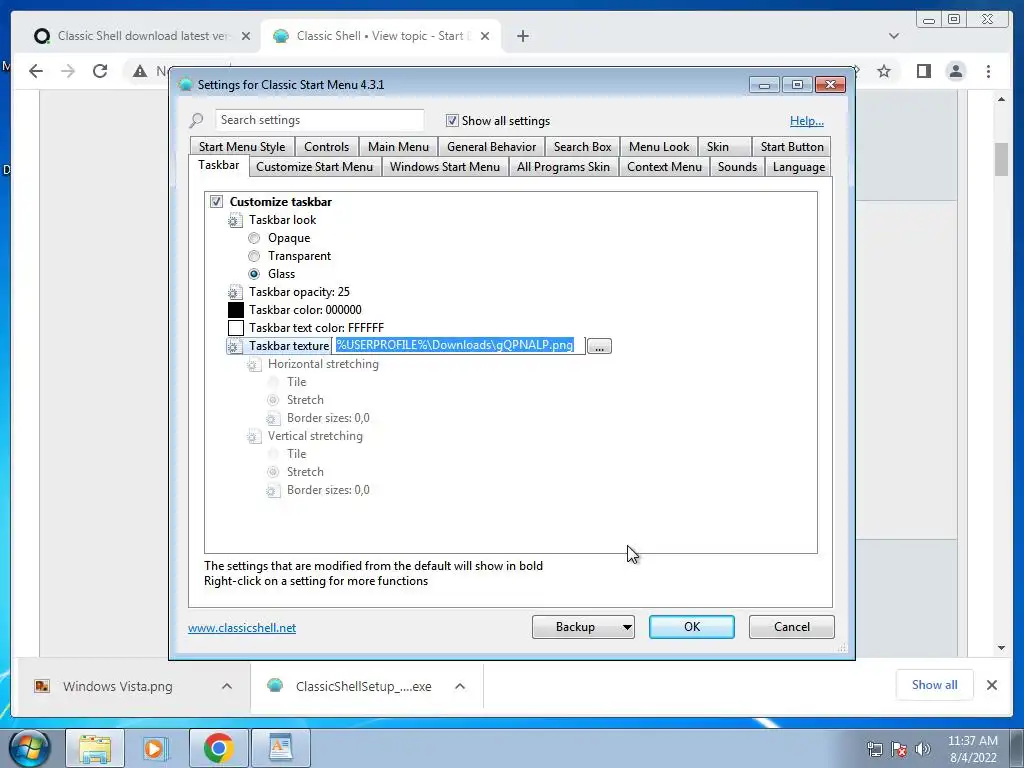
Task: Open the Windows Start orb
Action: 30,748
